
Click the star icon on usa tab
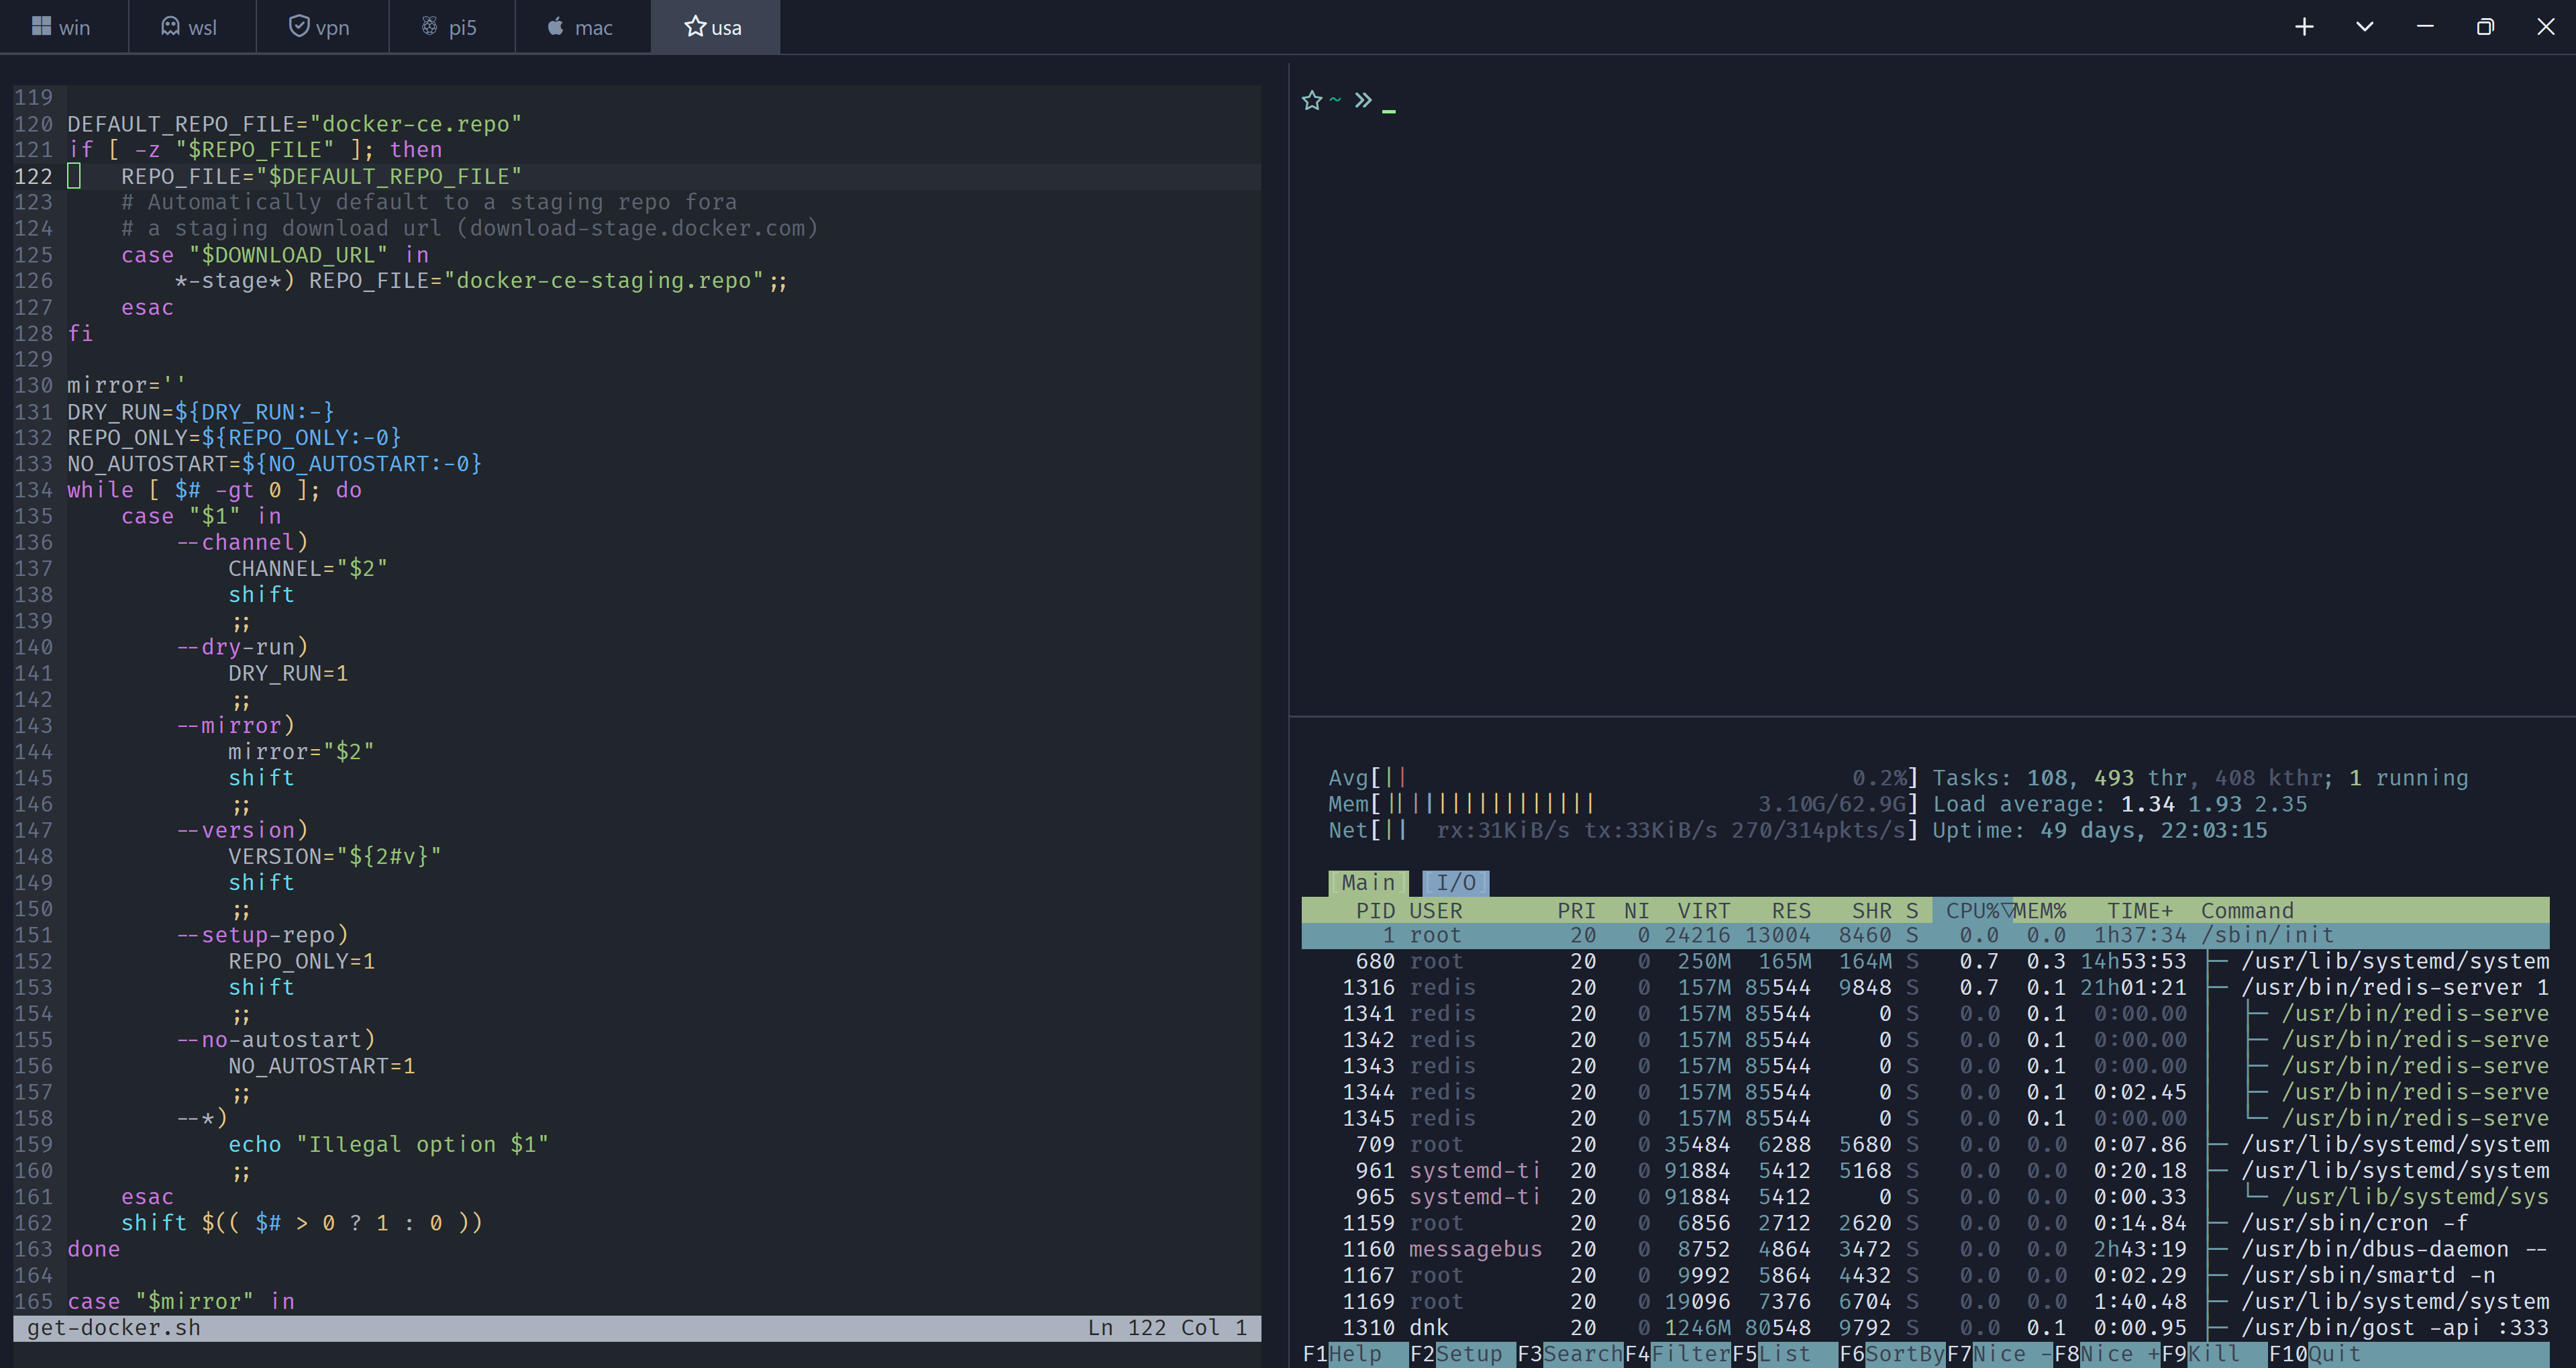(x=695, y=26)
